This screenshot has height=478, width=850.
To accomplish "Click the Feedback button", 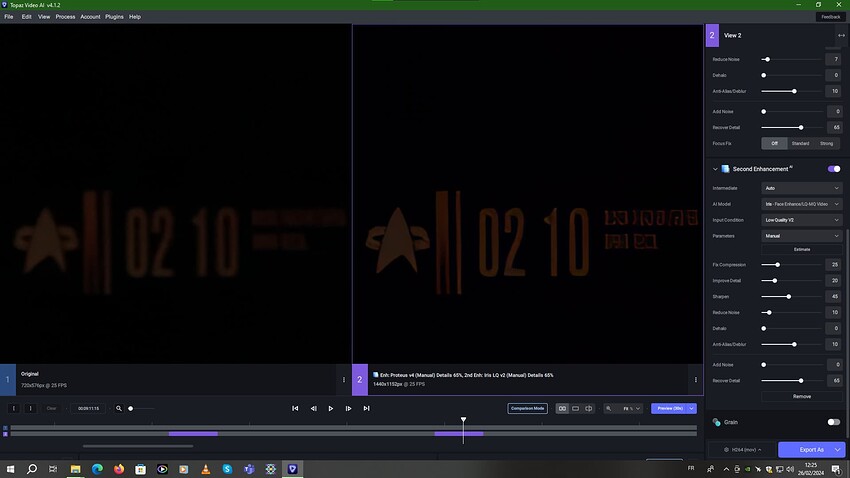I will [830, 17].
